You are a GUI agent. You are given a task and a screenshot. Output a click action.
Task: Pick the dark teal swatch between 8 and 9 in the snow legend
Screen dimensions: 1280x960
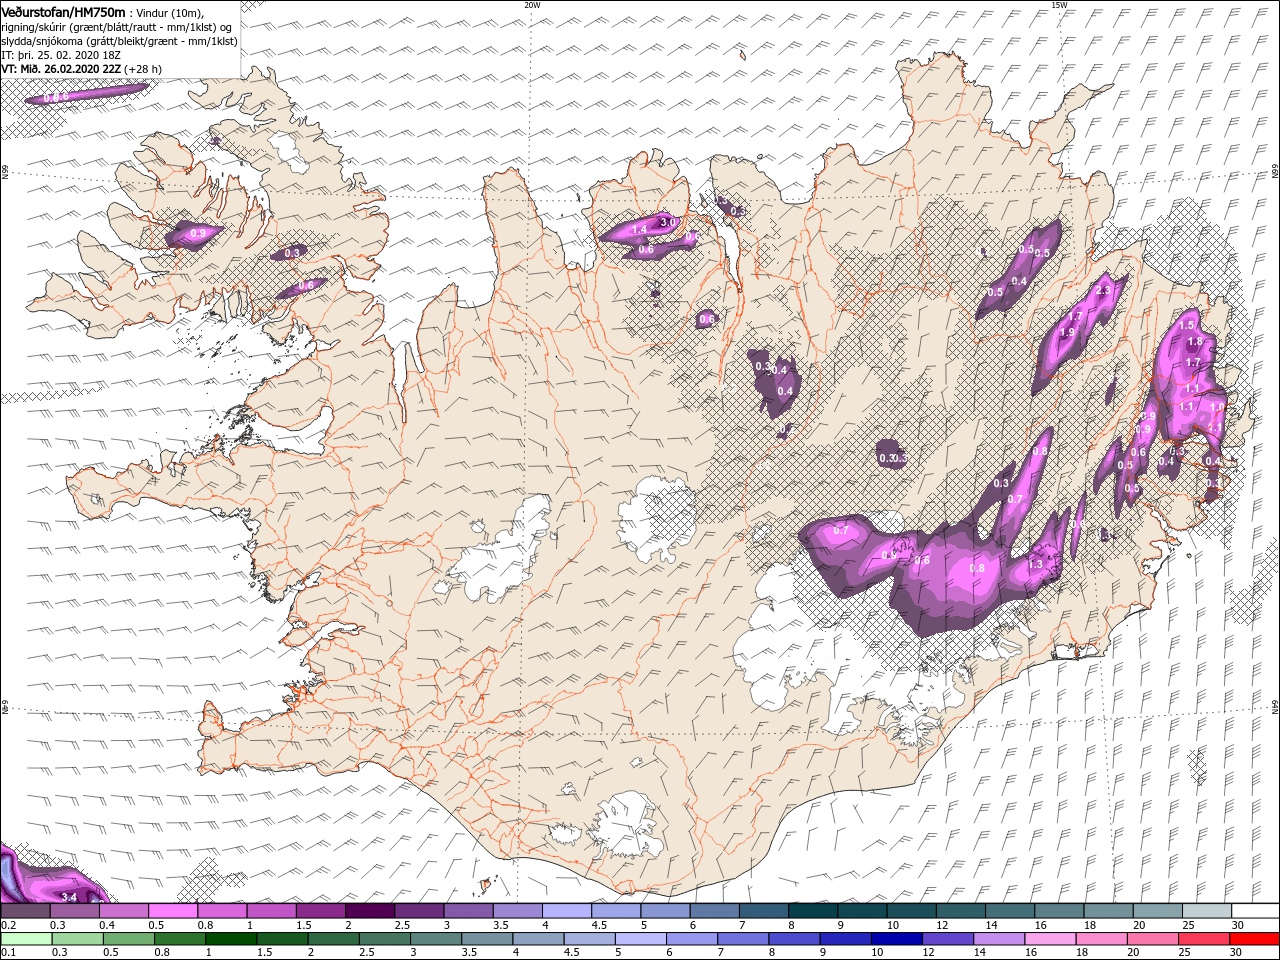click(812, 911)
